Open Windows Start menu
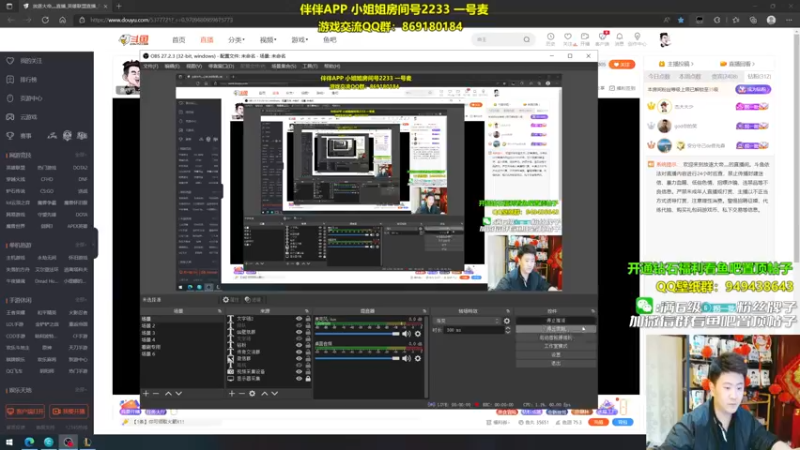800x450 pixels. coord(9,442)
